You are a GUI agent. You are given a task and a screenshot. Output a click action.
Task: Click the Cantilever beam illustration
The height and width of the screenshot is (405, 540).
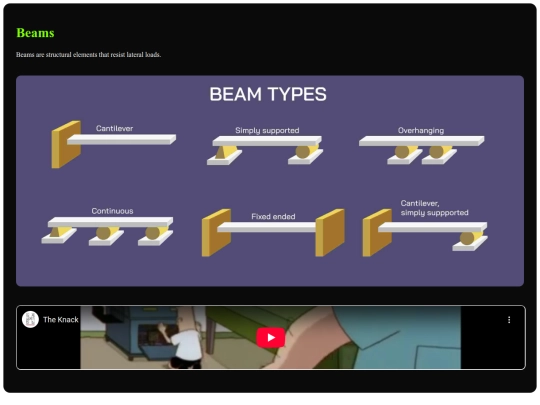pyautogui.click(x=114, y=144)
